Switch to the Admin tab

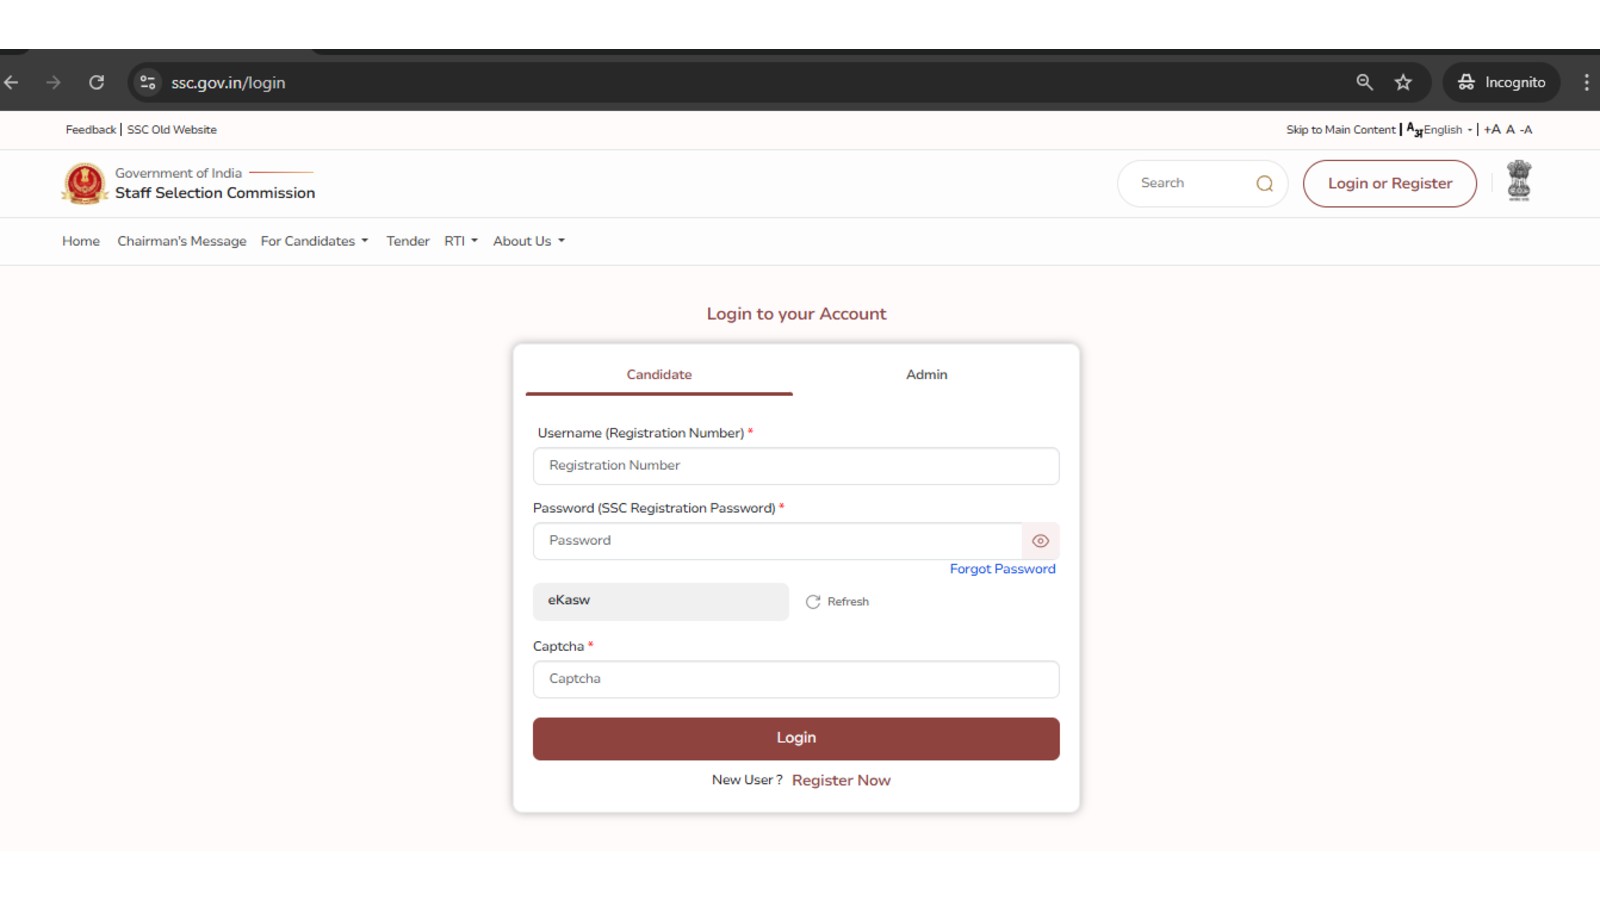926,374
